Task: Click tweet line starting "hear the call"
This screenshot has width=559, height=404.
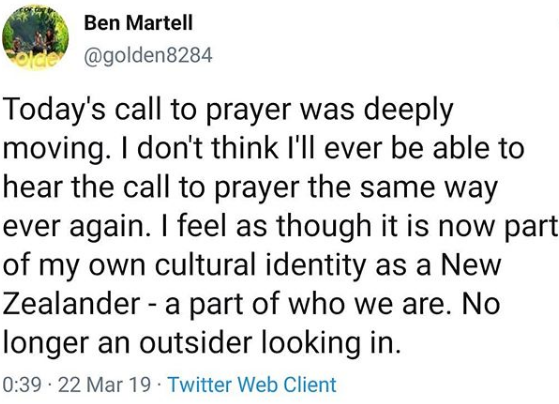Action: click(x=250, y=188)
